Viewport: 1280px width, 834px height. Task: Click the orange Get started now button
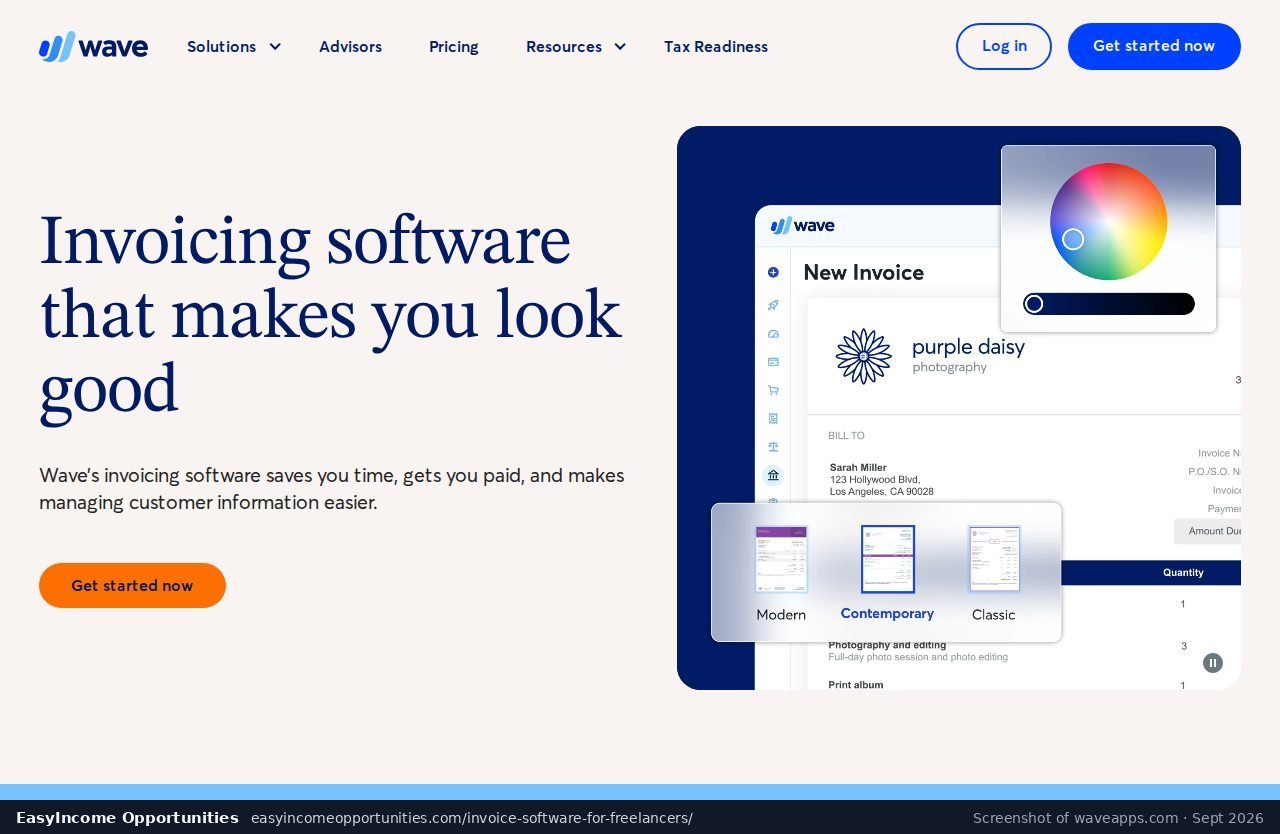click(132, 585)
